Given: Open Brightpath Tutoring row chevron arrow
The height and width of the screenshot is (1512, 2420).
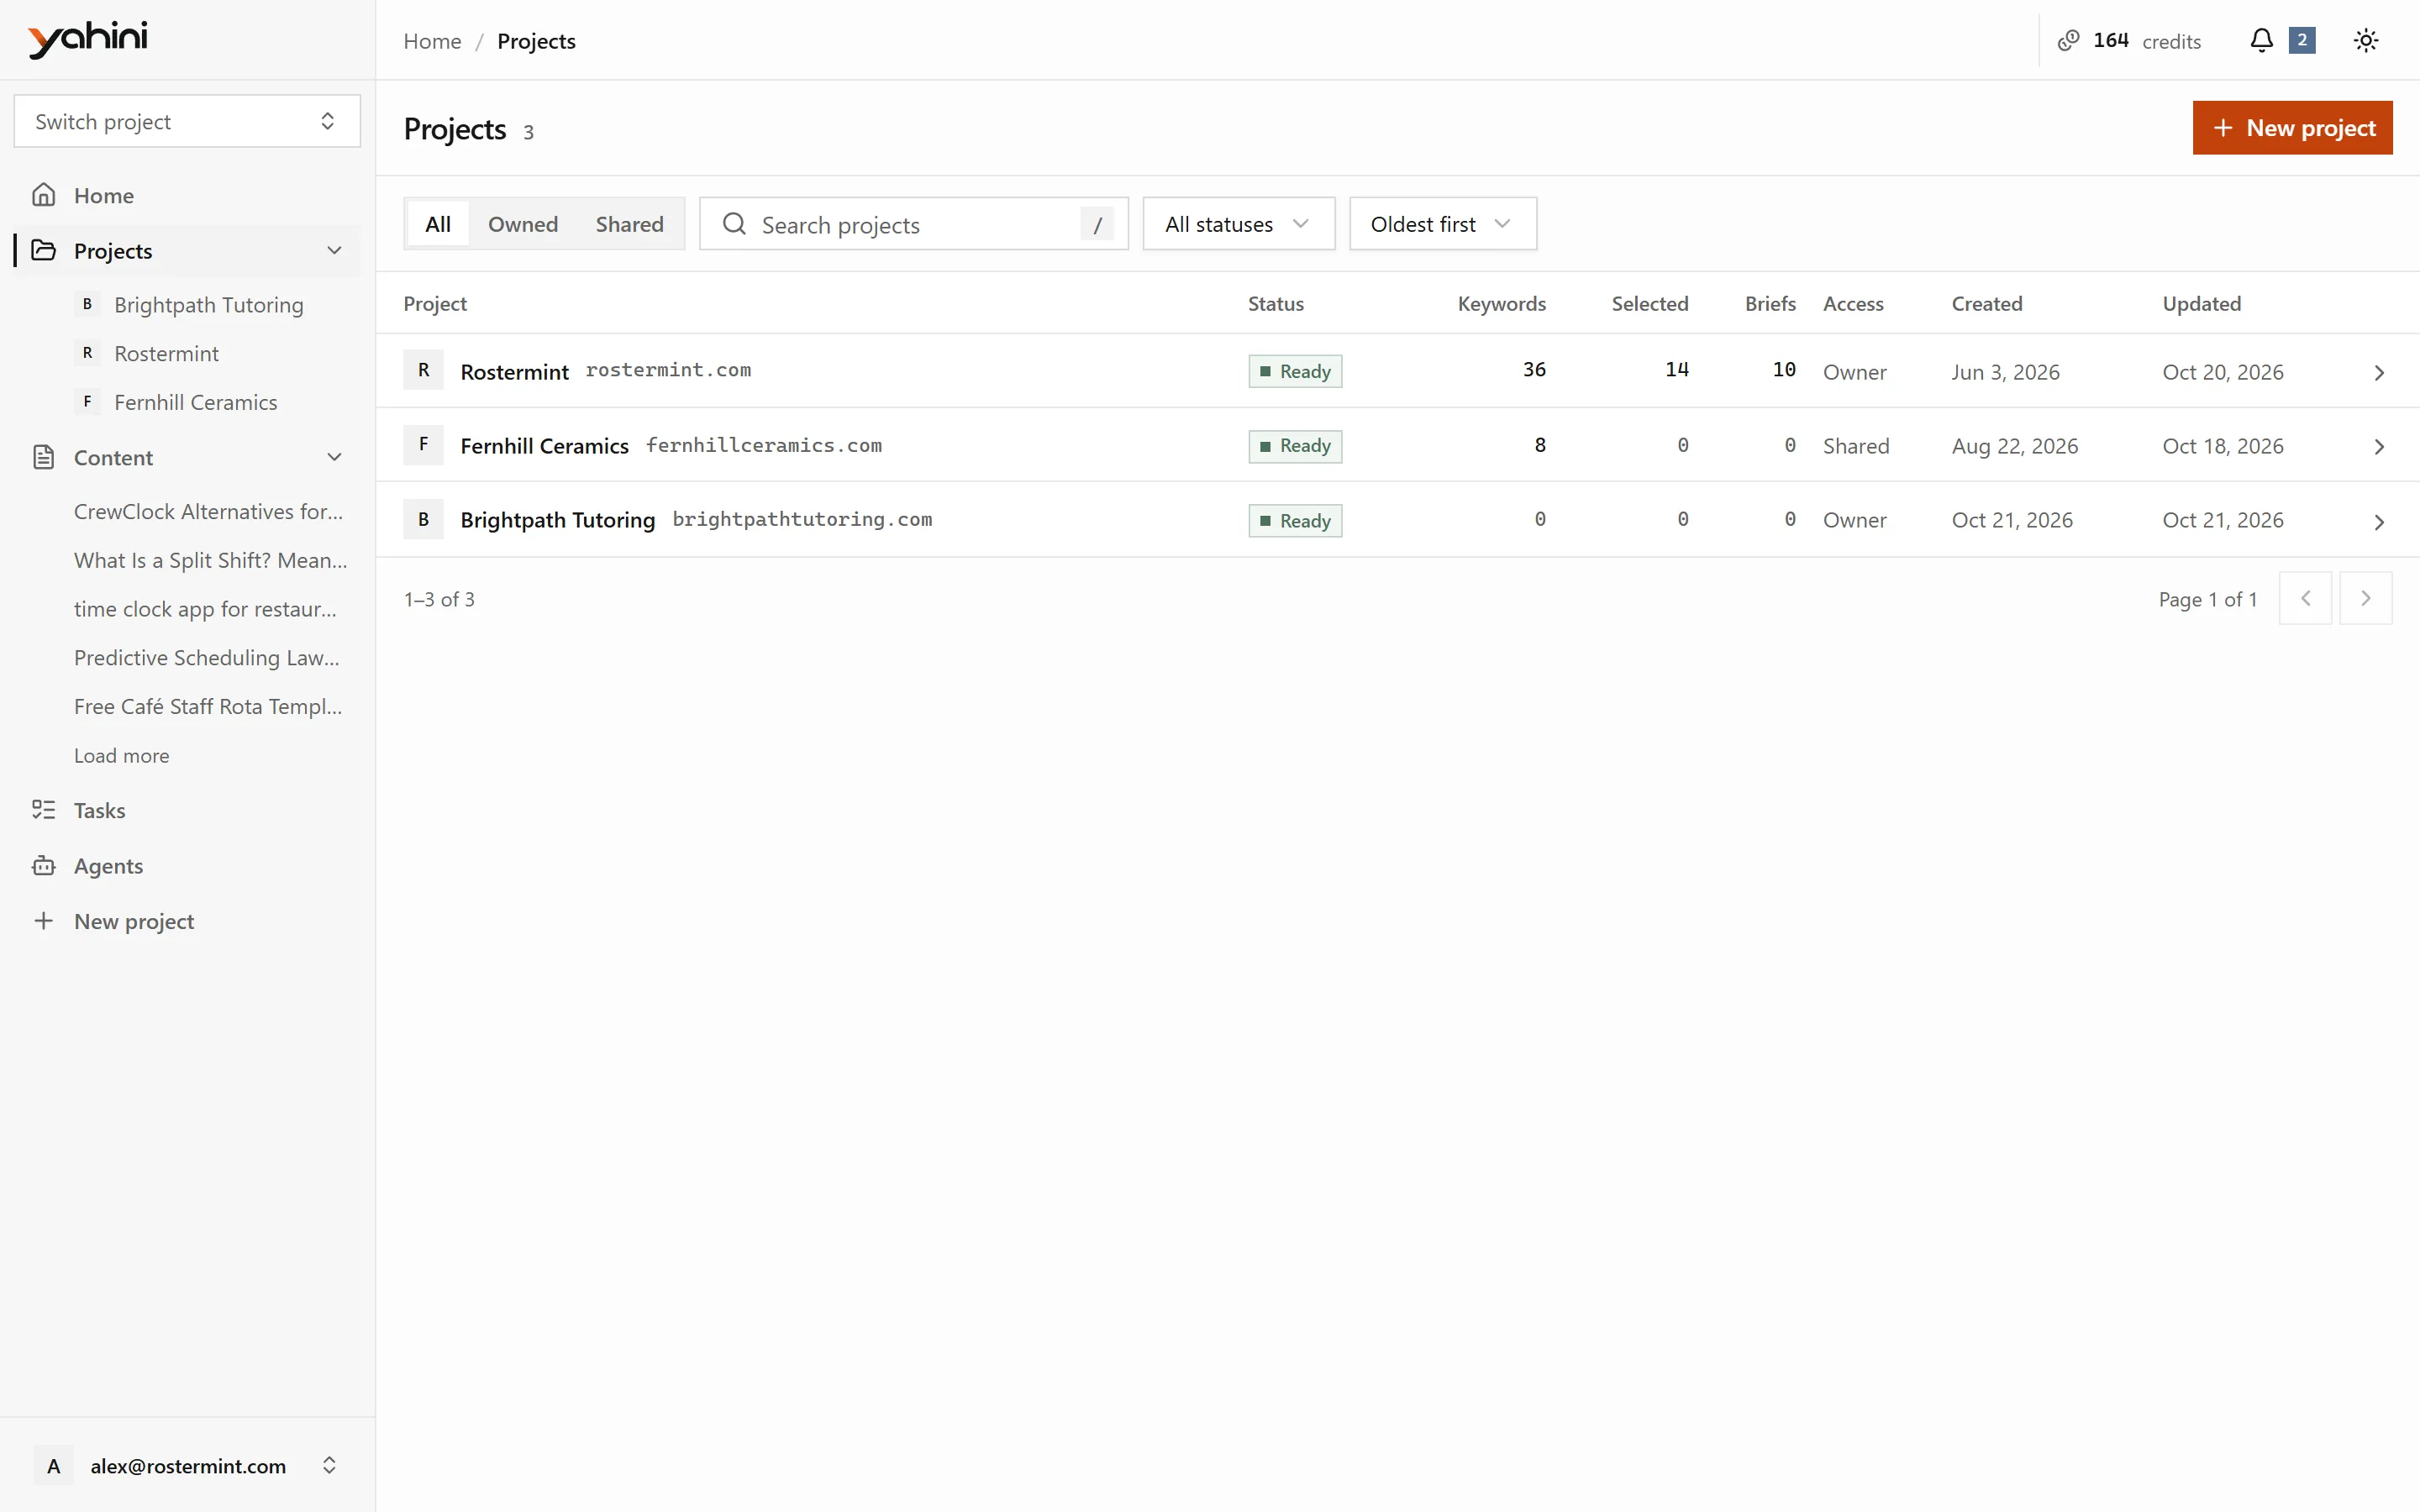Looking at the screenshot, I should point(2379,522).
